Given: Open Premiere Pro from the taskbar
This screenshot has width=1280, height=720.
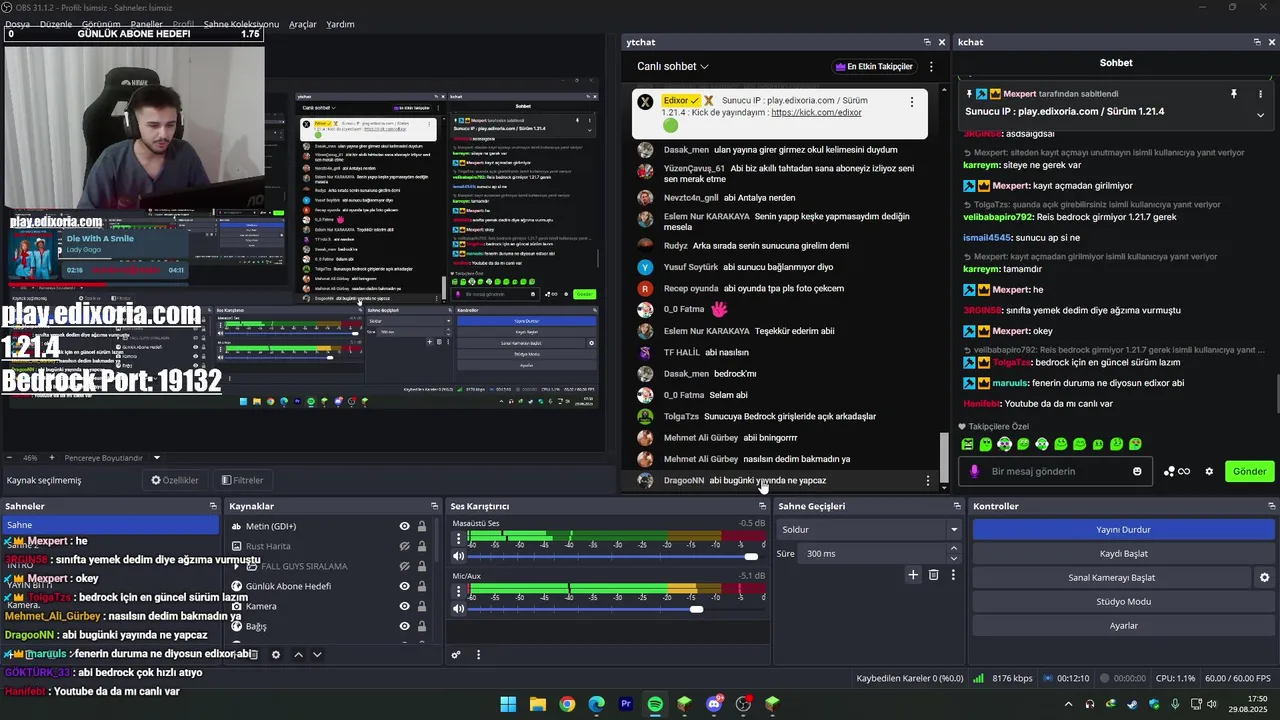Looking at the screenshot, I should tap(626, 704).
